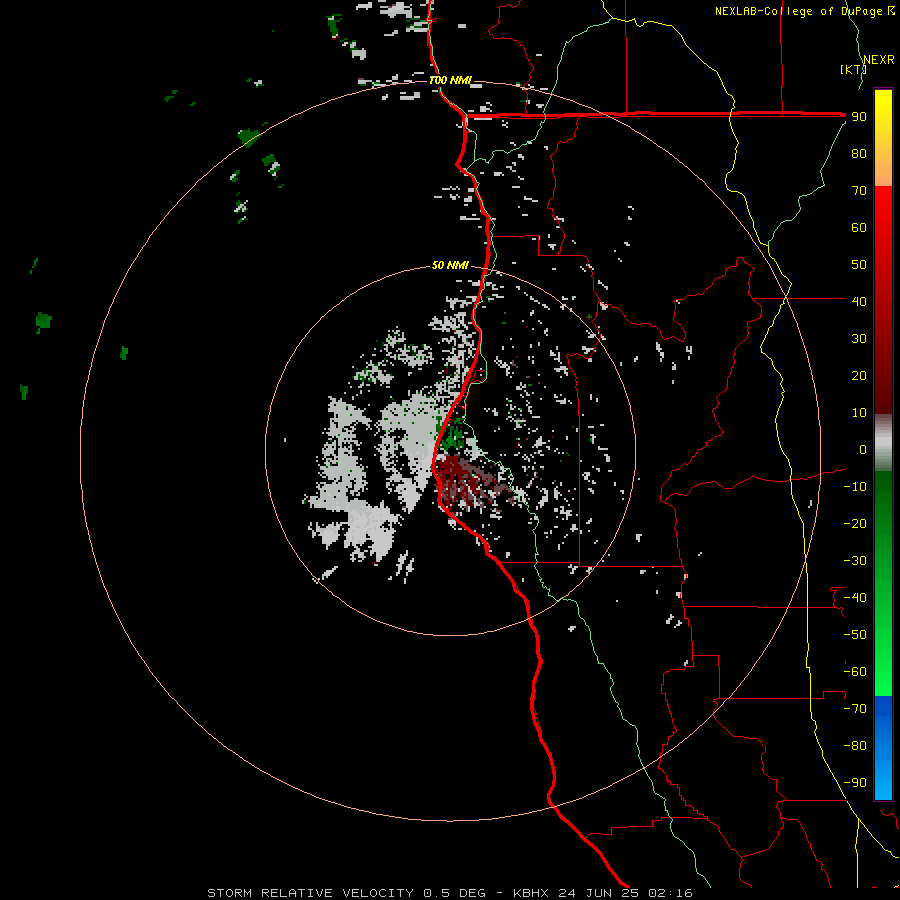Pick the blue segment of the color bar
The height and width of the screenshot is (900, 900).
[x=883, y=748]
